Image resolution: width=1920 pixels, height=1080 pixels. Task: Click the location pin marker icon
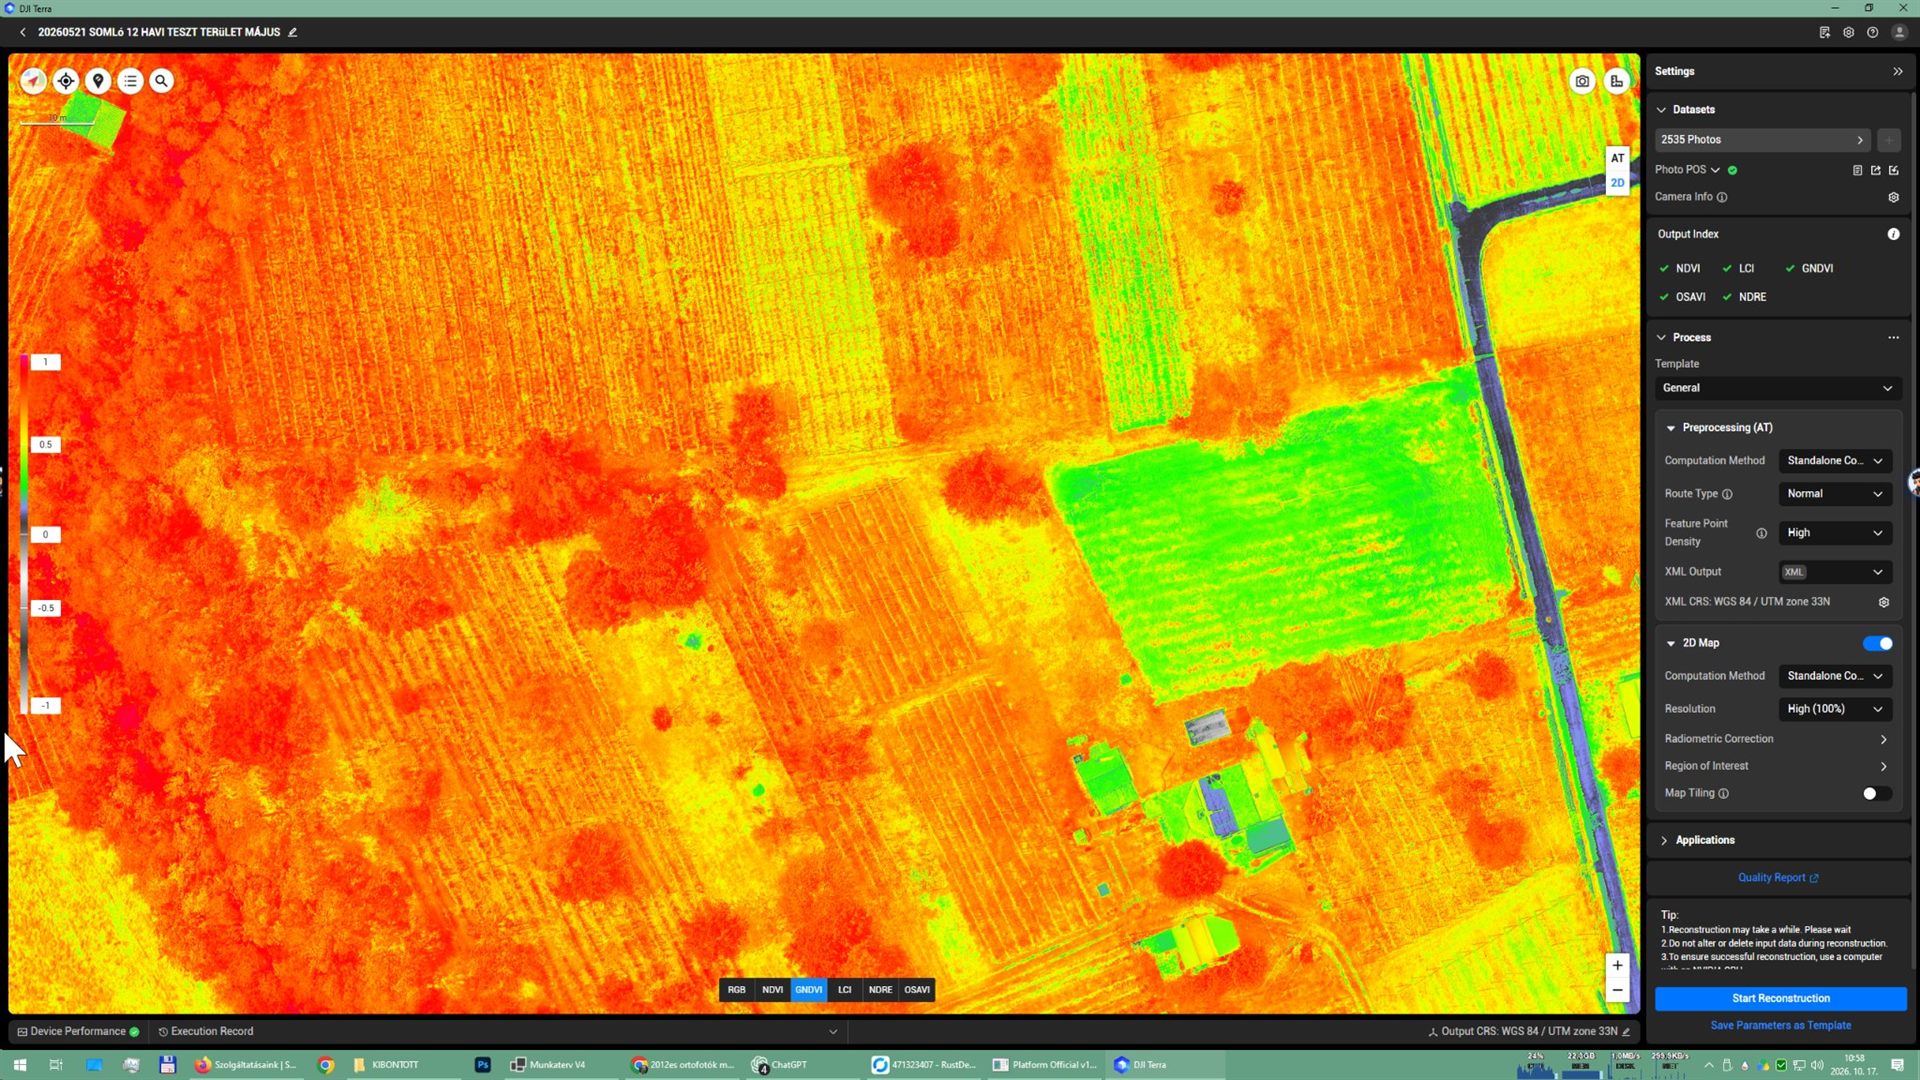pos(98,81)
